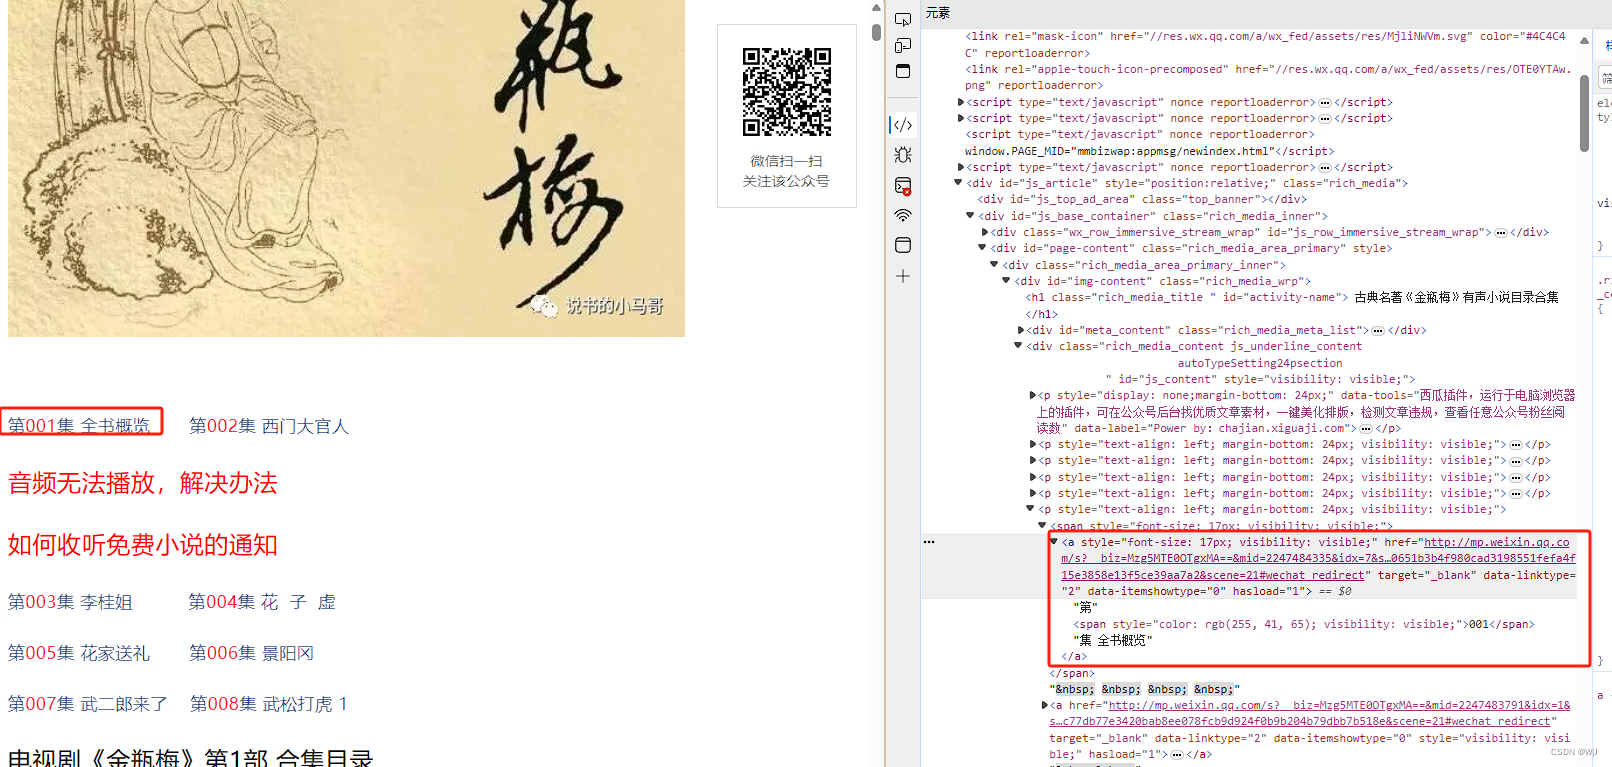Click the 金瓶梅 cover illustration
1612x767 pixels.
(346, 168)
